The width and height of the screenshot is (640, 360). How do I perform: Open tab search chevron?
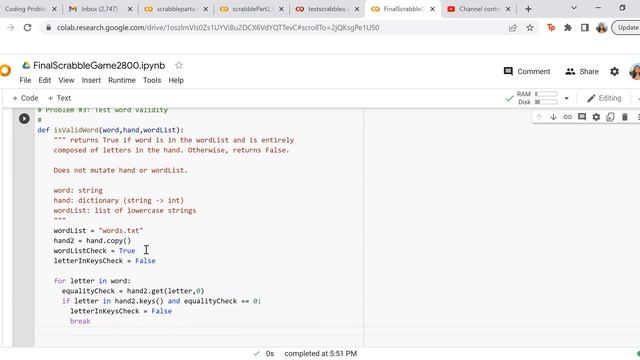click(573, 8)
